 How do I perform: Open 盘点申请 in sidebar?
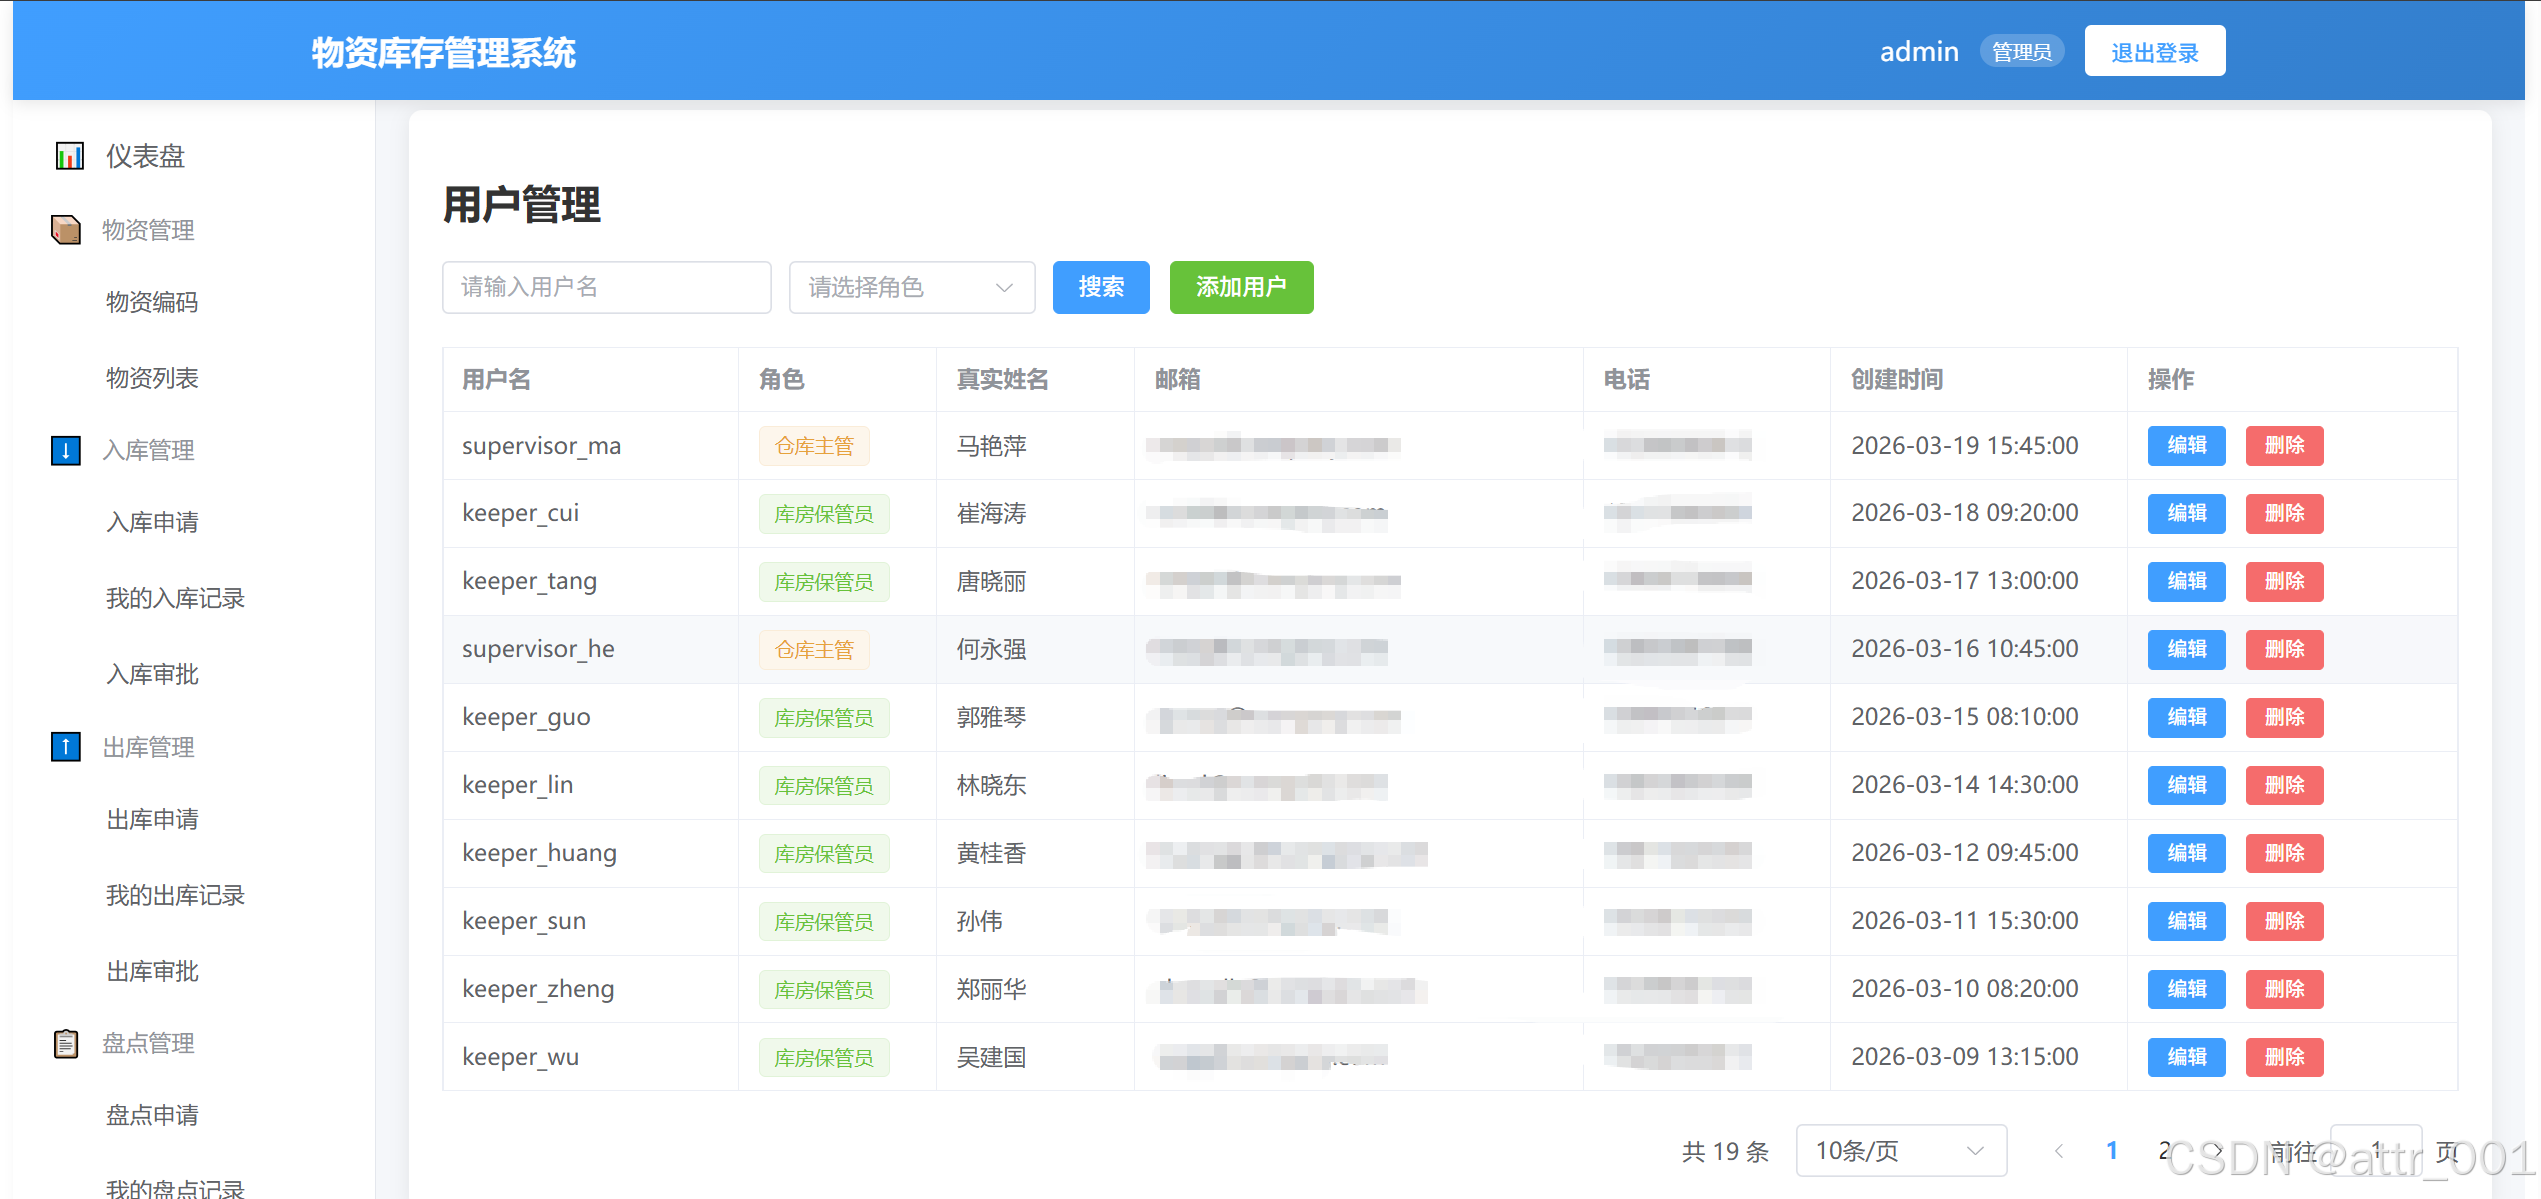click(152, 1115)
